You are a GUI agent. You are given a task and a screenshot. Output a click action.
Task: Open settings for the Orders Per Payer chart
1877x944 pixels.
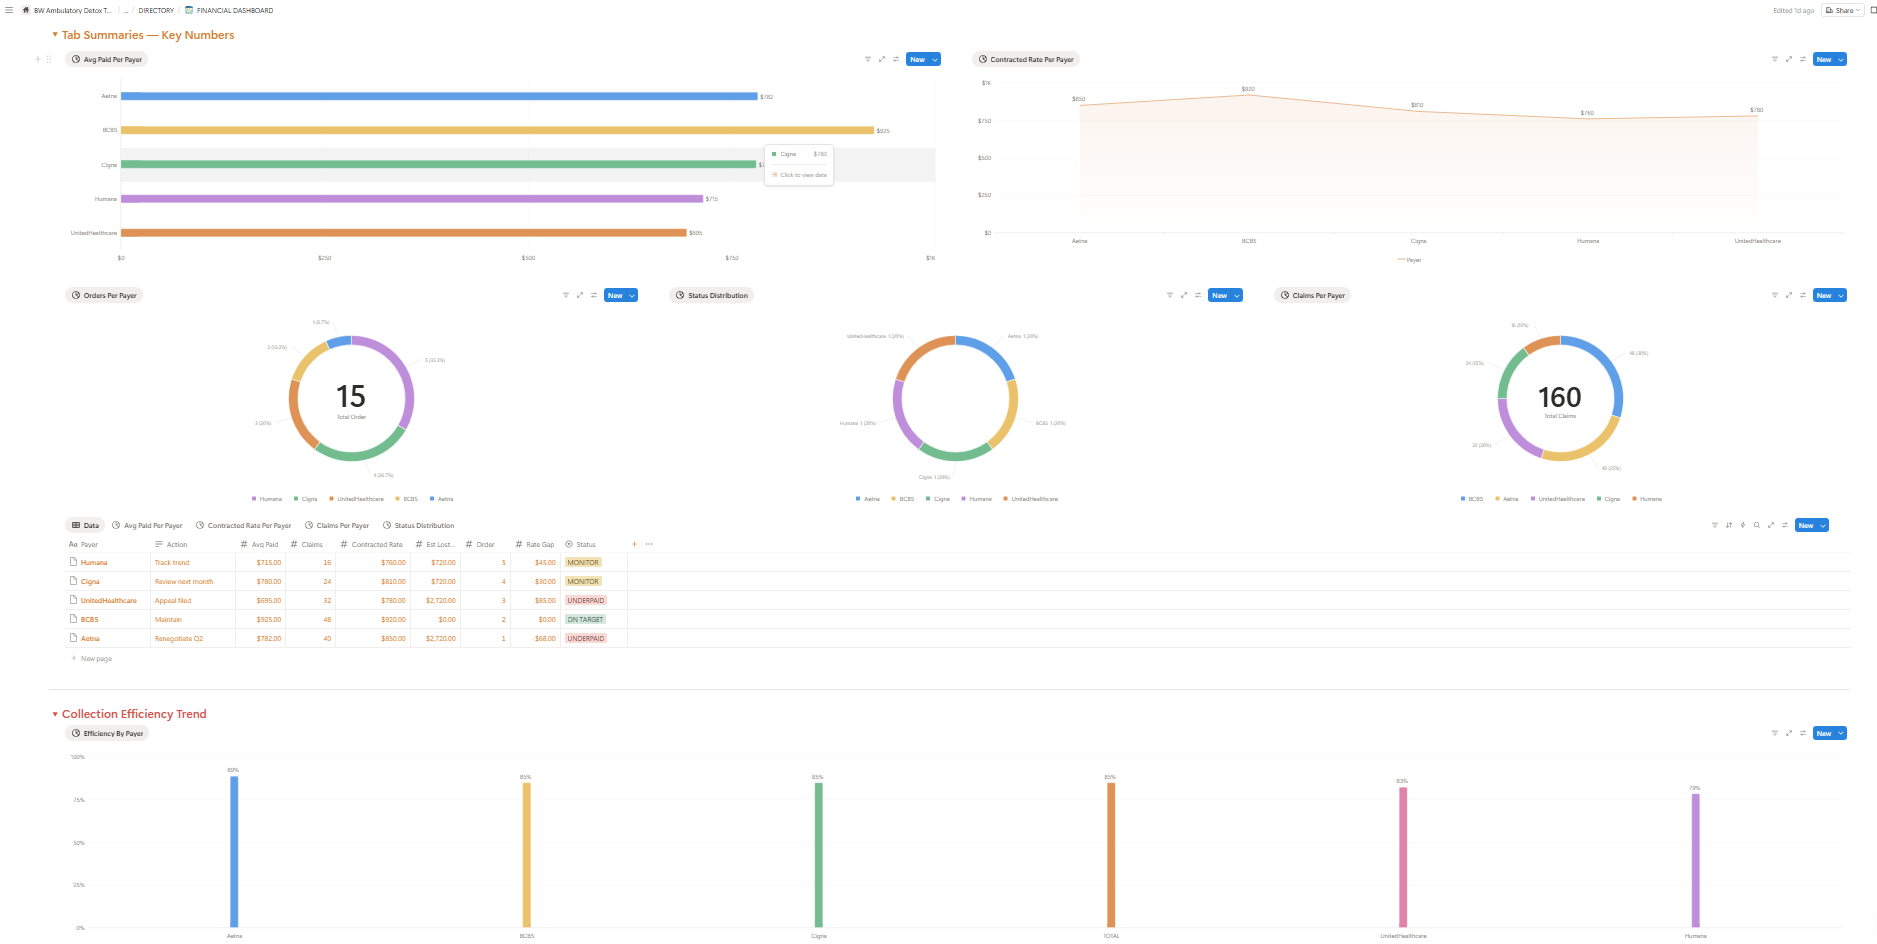(x=594, y=295)
